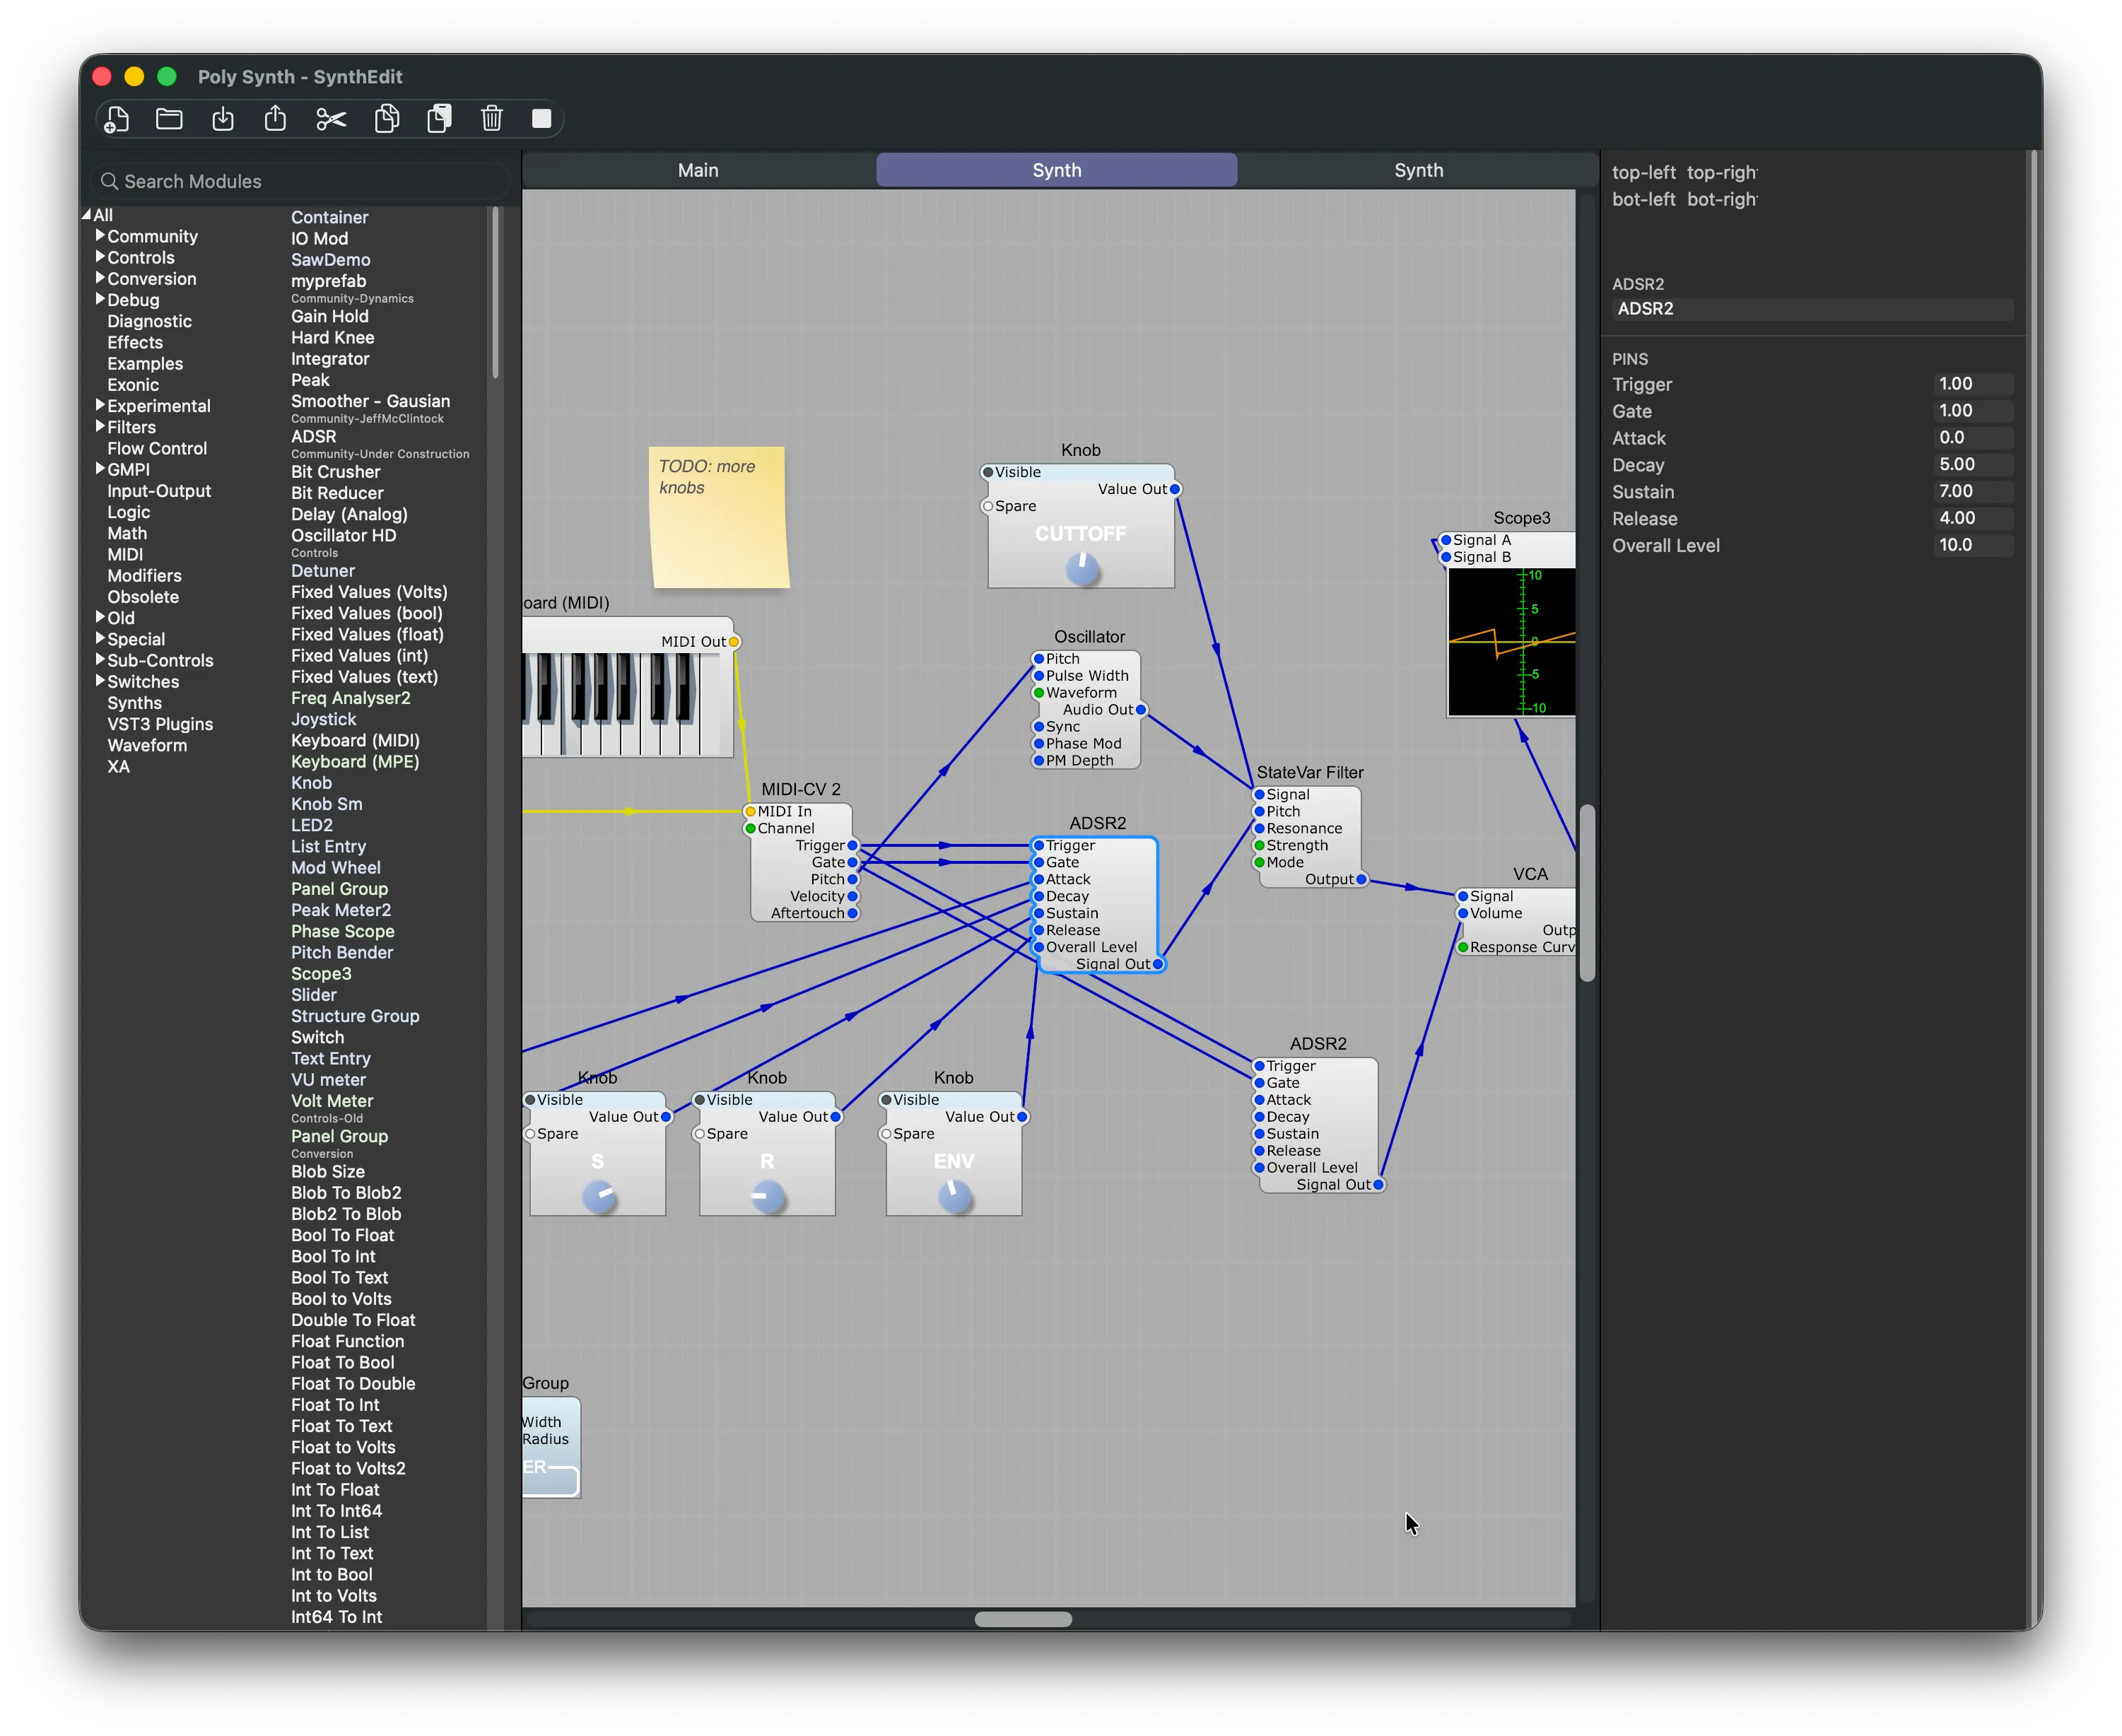Click the canvas horizontal scrollbar thumb
The width and height of the screenshot is (2122, 1736).
(1023, 1619)
